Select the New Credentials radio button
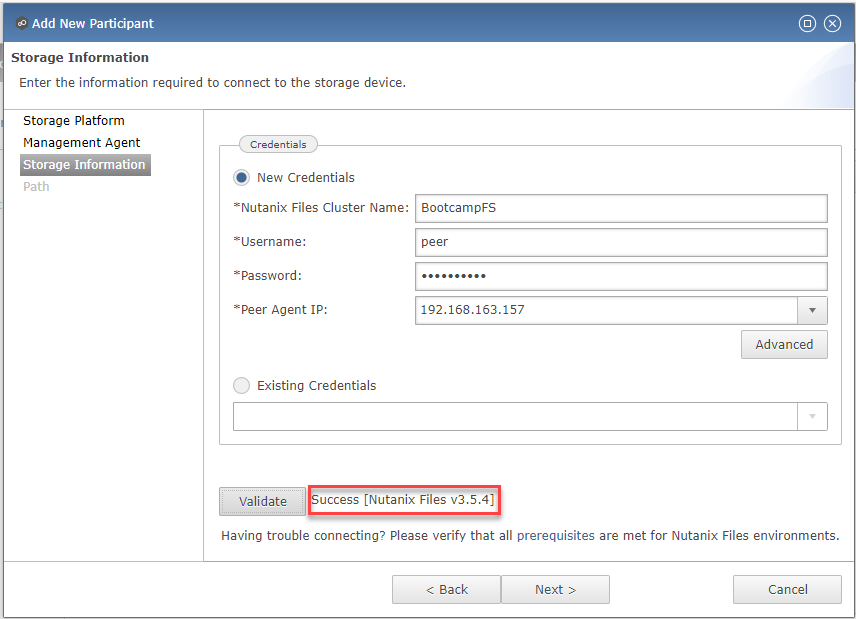The image size is (856, 619). (241, 177)
